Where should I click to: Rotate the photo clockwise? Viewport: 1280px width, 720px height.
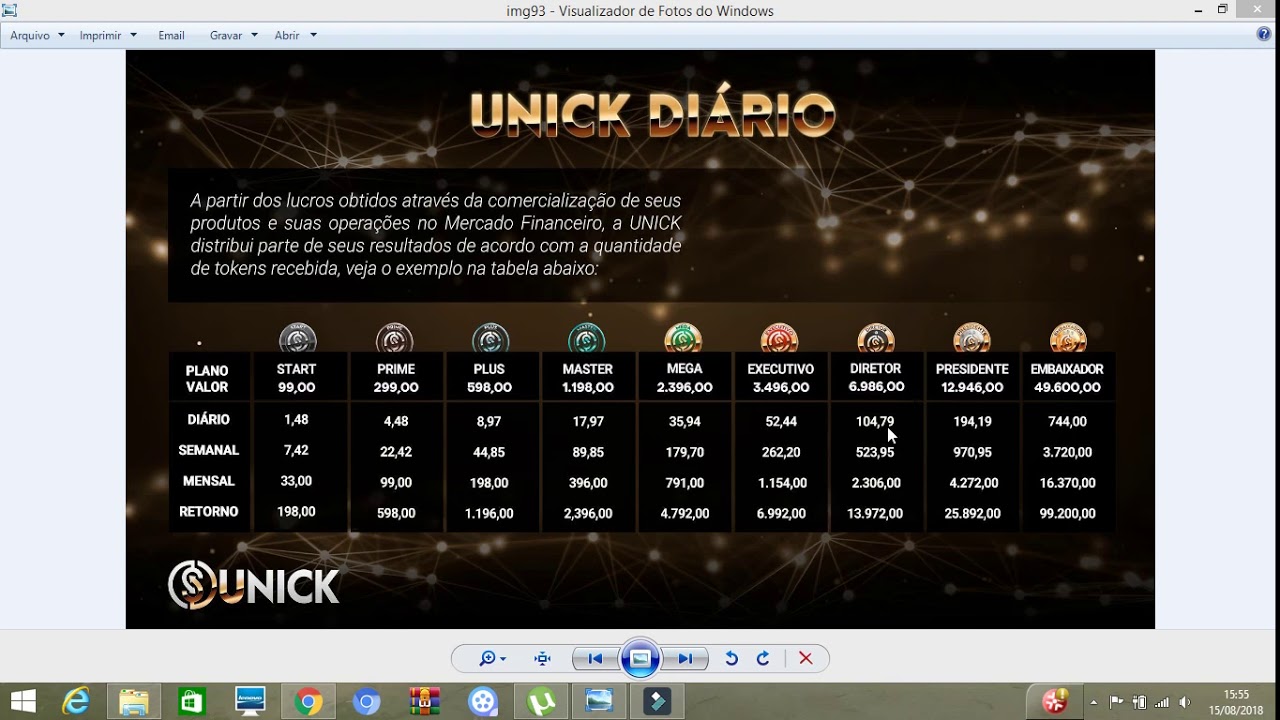[763, 658]
